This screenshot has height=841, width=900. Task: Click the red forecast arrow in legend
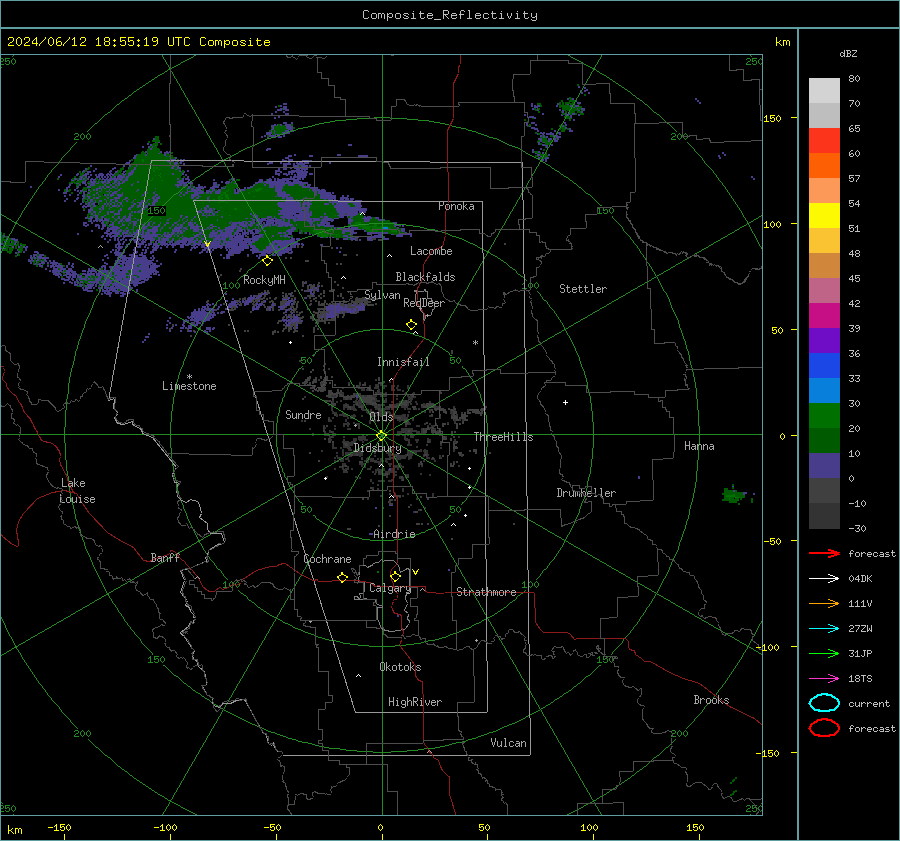point(824,553)
